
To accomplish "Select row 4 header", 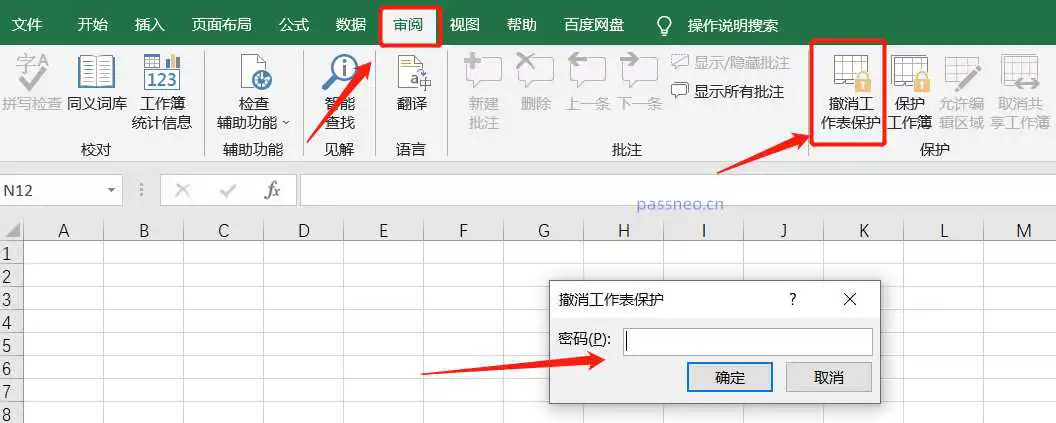I will point(11,323).
